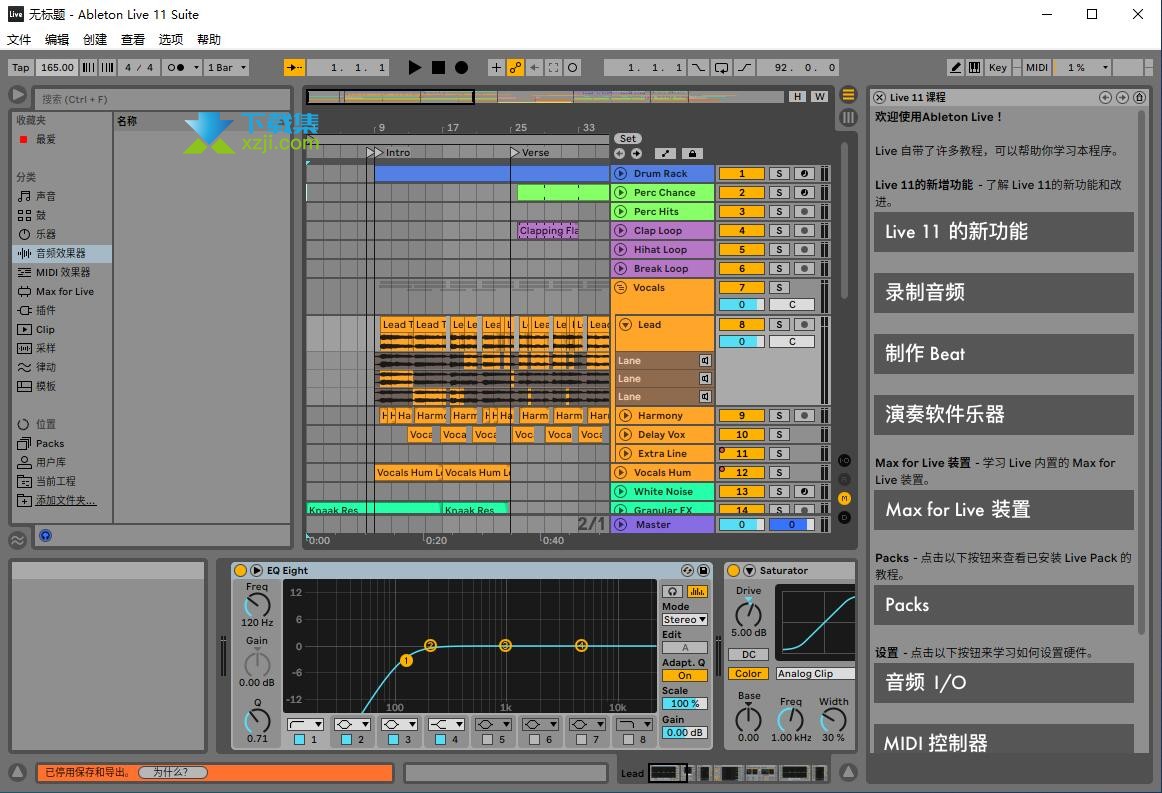
Task: Open the 编辑 menu
Action: click(57, 39)
